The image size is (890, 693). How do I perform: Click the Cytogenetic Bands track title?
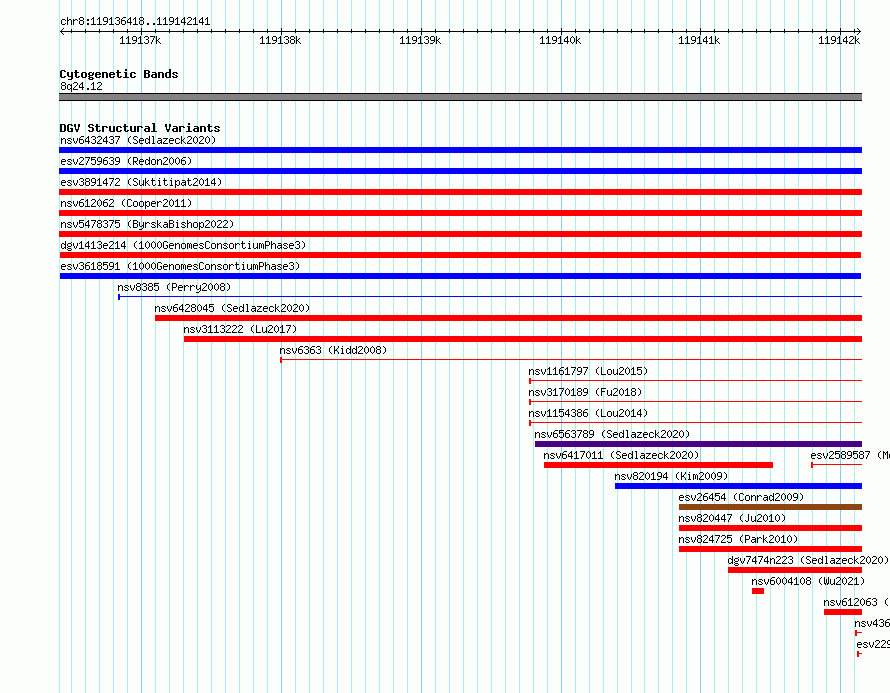[x=119, y=74]
